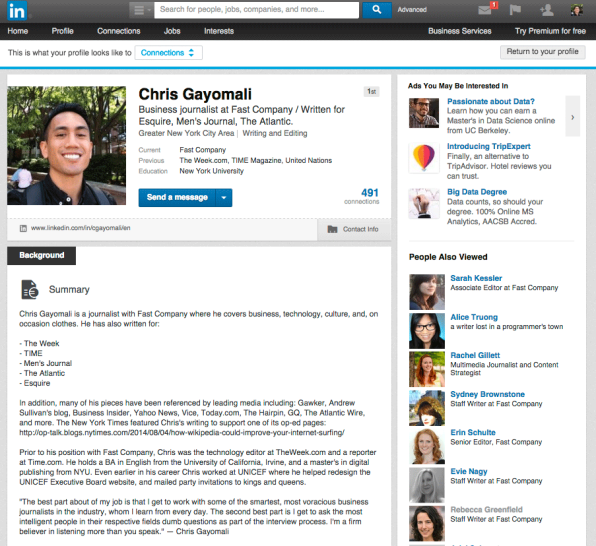The image size is (596, 546).
Task: Click the blue search magnifier button
Action: tap(377, 10)
